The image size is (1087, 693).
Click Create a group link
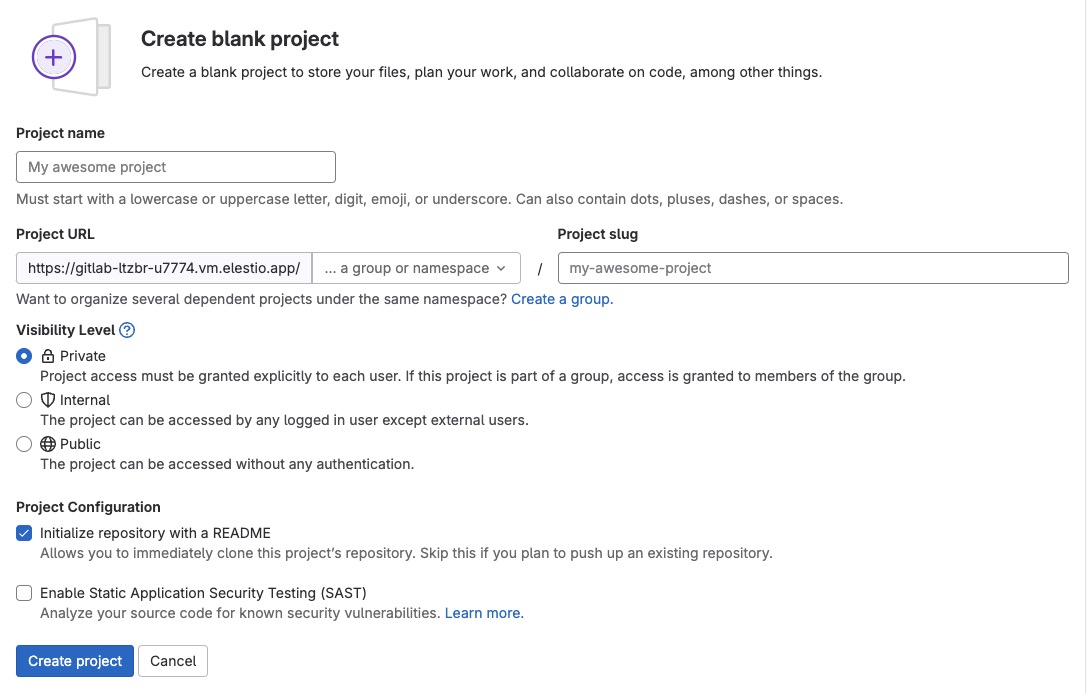point(562,298)
